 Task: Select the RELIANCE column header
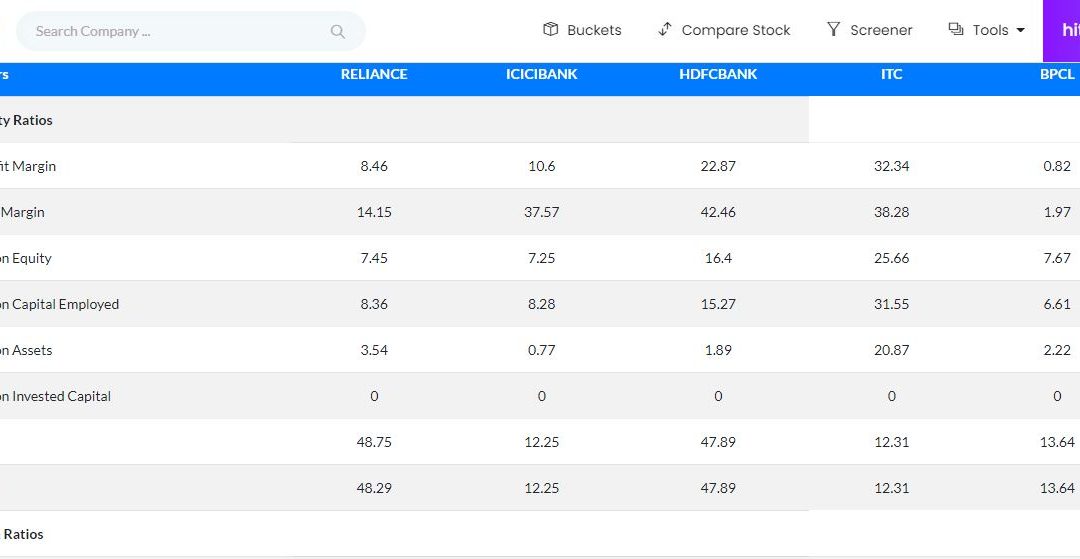374,74
